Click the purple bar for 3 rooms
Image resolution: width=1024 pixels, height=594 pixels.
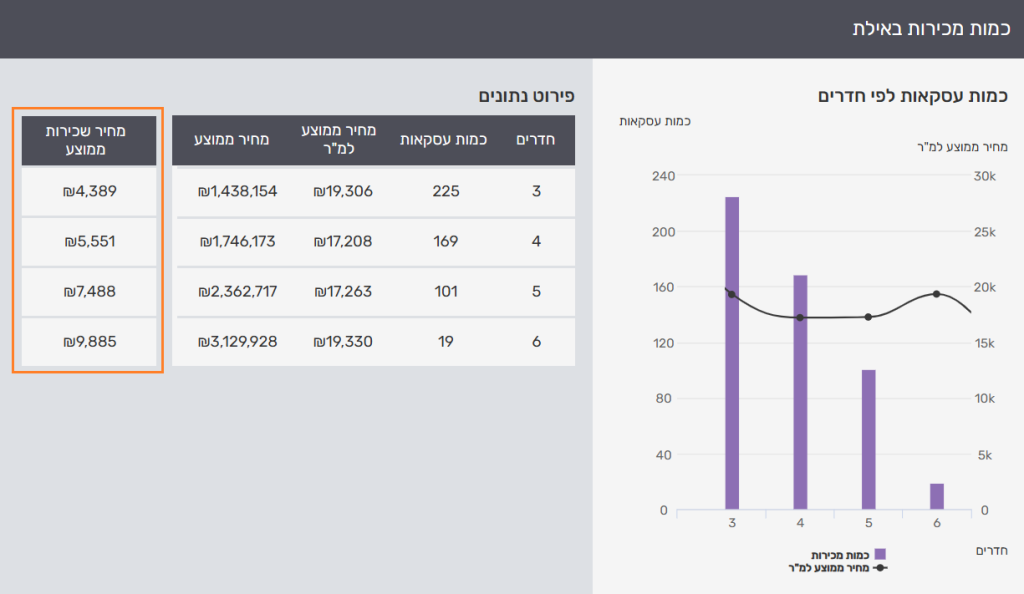click(732, 353)
